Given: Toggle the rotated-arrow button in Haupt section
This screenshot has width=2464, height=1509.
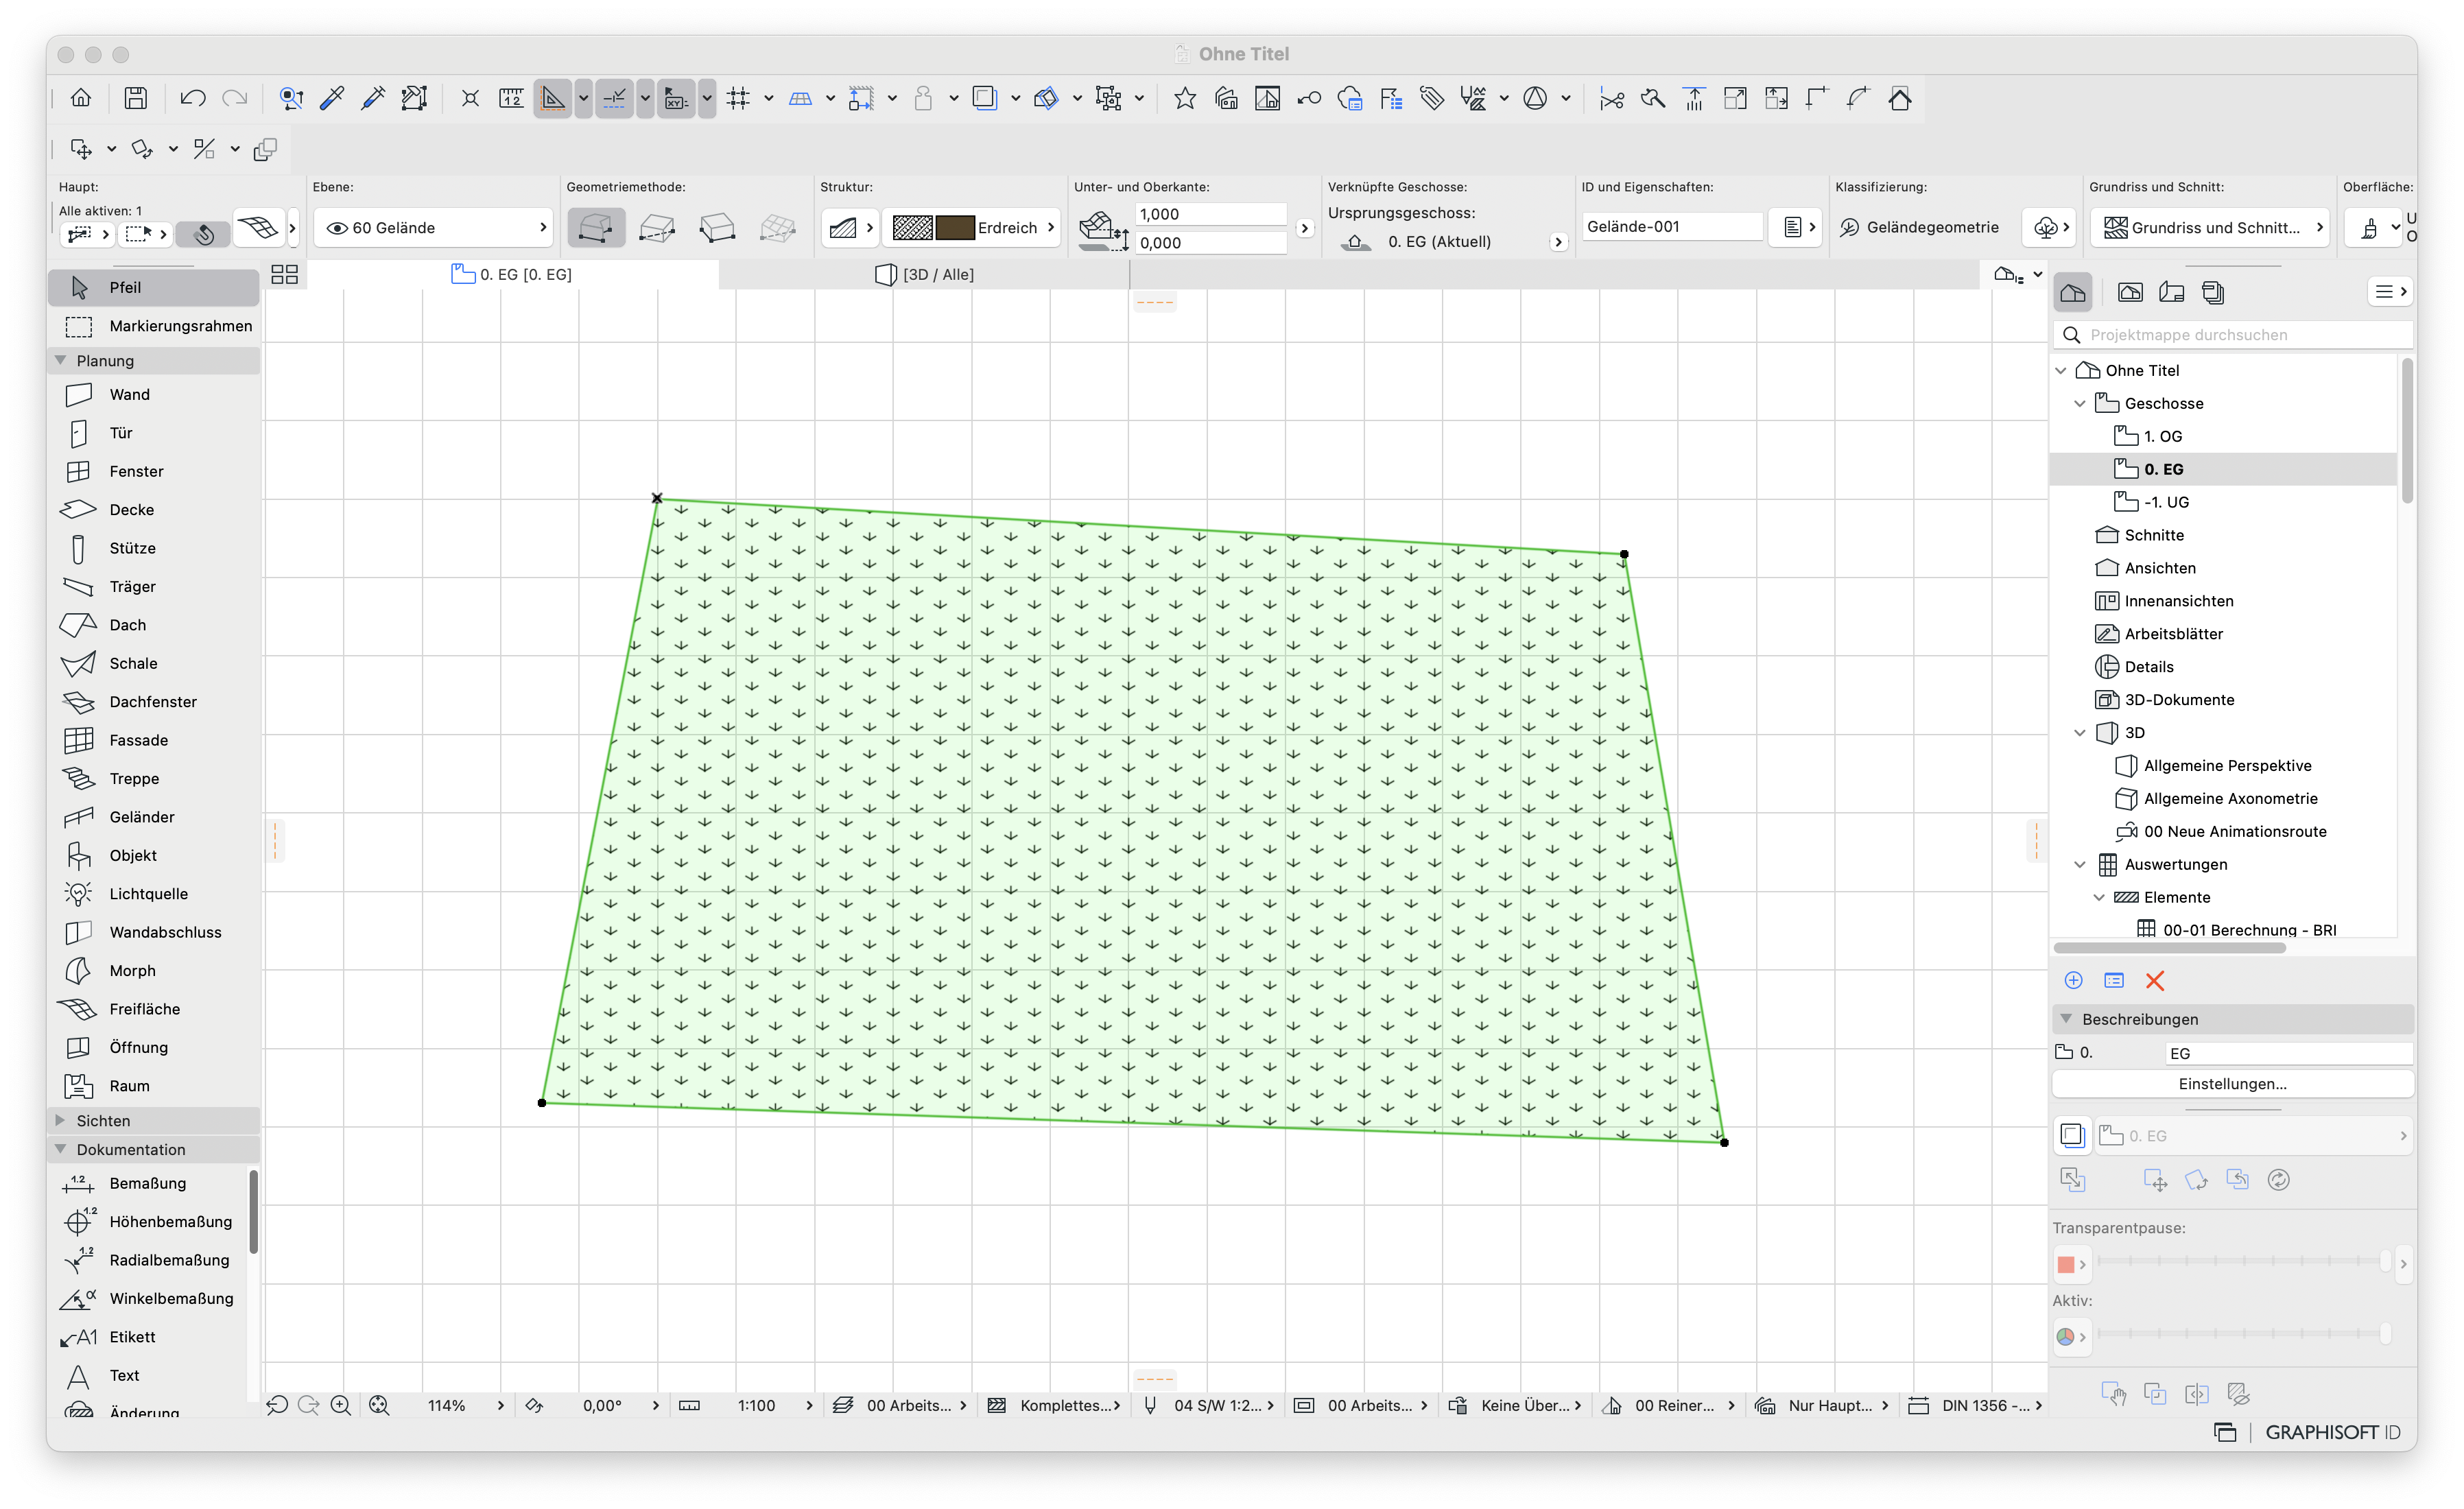Looking at the screenshot, I should [x=203, y=234].
